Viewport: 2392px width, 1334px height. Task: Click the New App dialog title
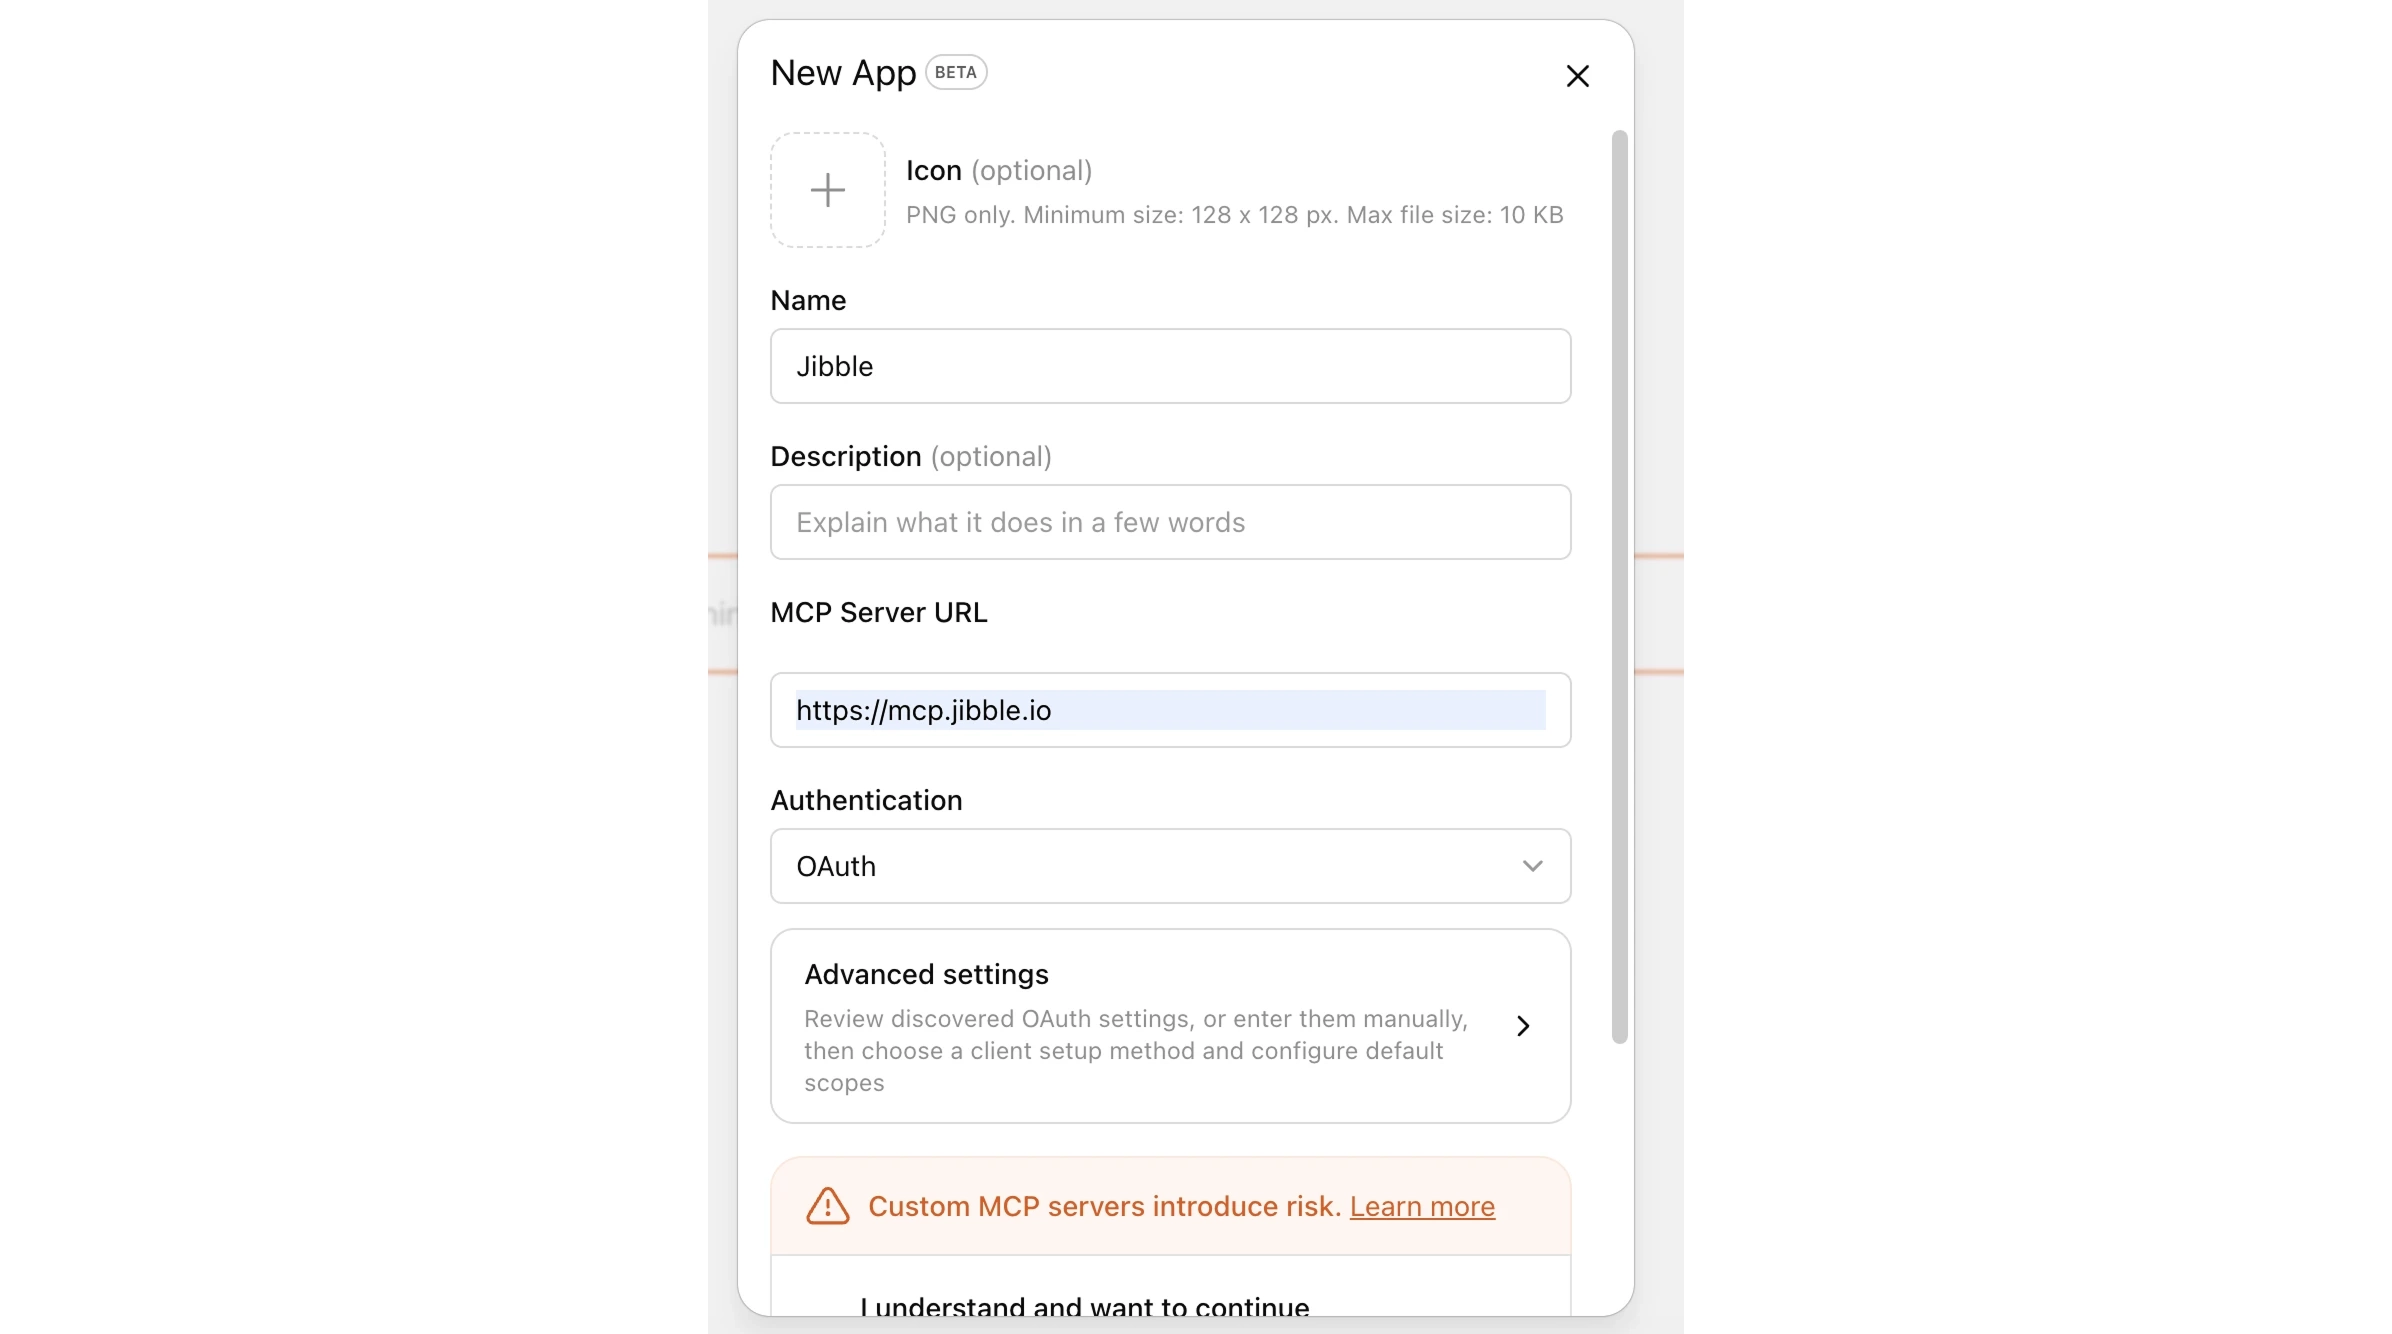point(841,71)
